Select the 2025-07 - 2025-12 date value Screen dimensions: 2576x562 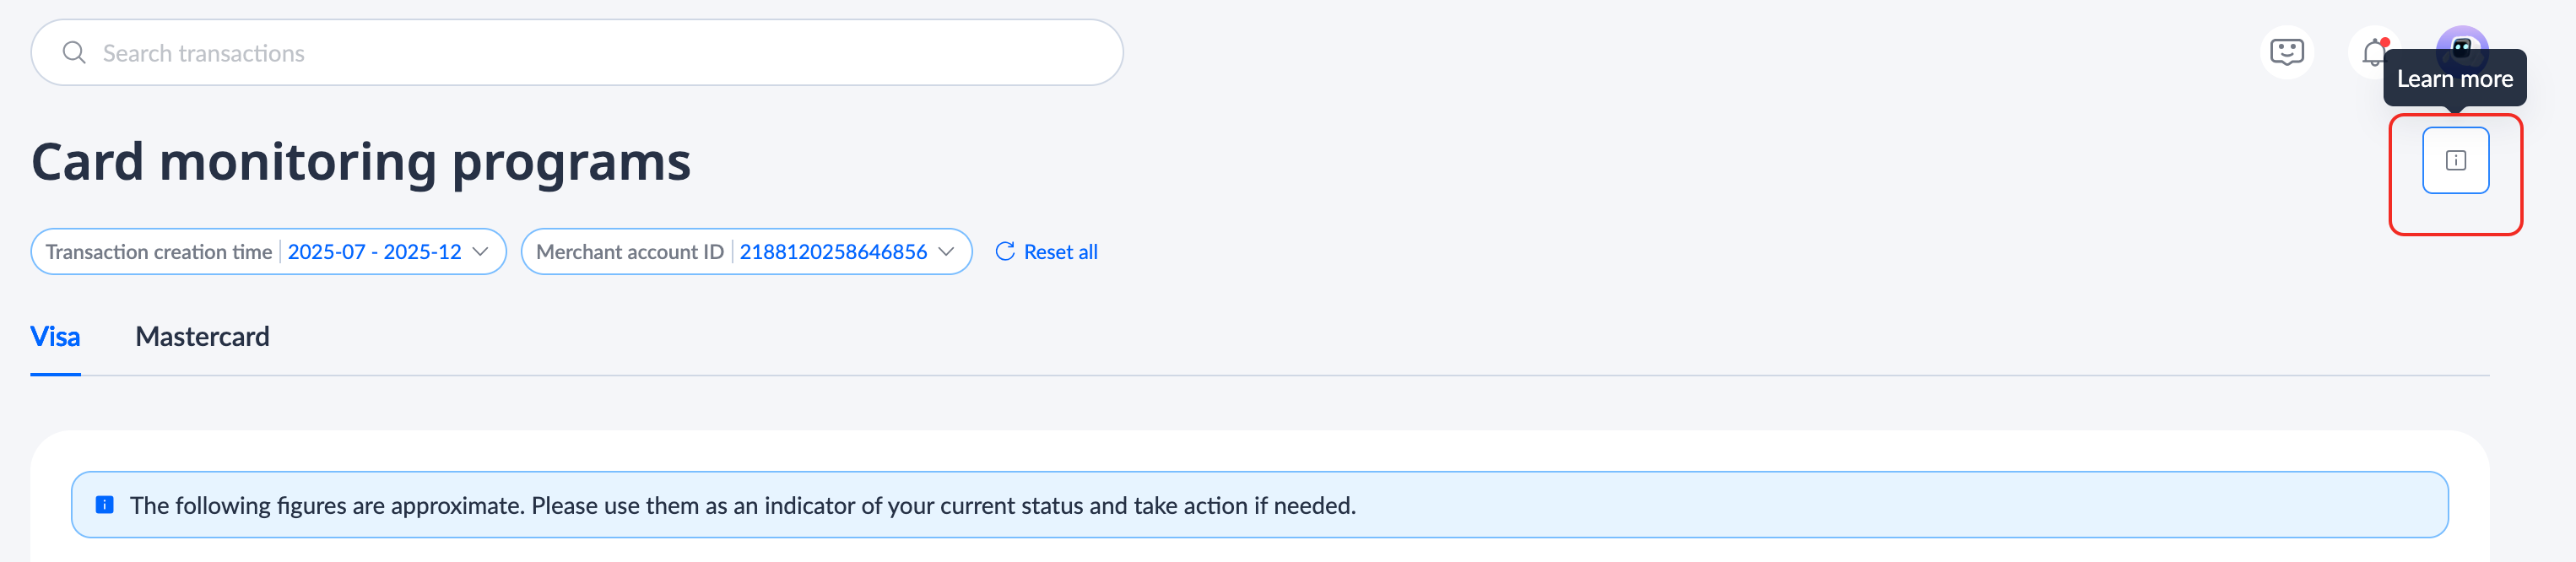(x=374, y=252)
